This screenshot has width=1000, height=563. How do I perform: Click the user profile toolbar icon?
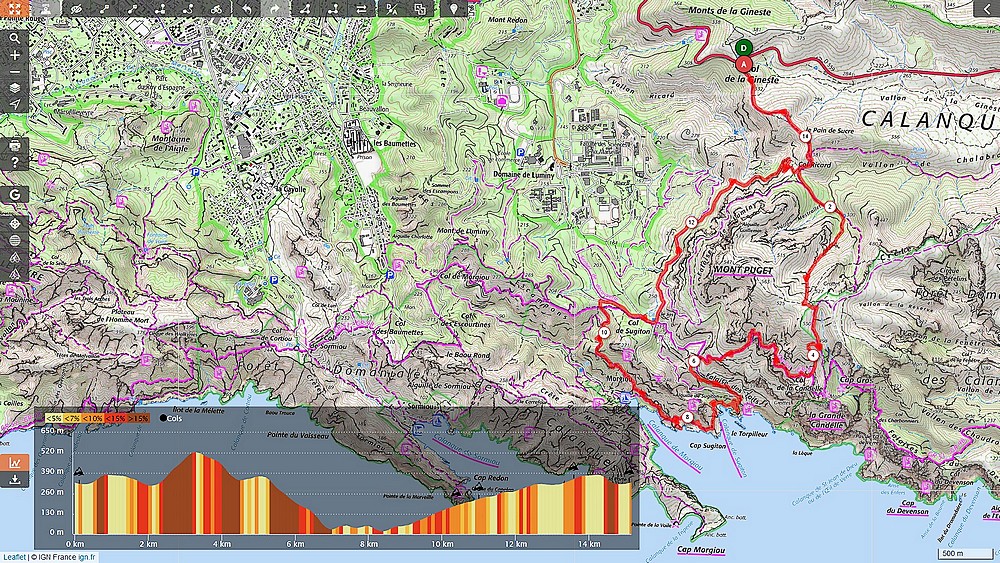(x=45, y=8)
